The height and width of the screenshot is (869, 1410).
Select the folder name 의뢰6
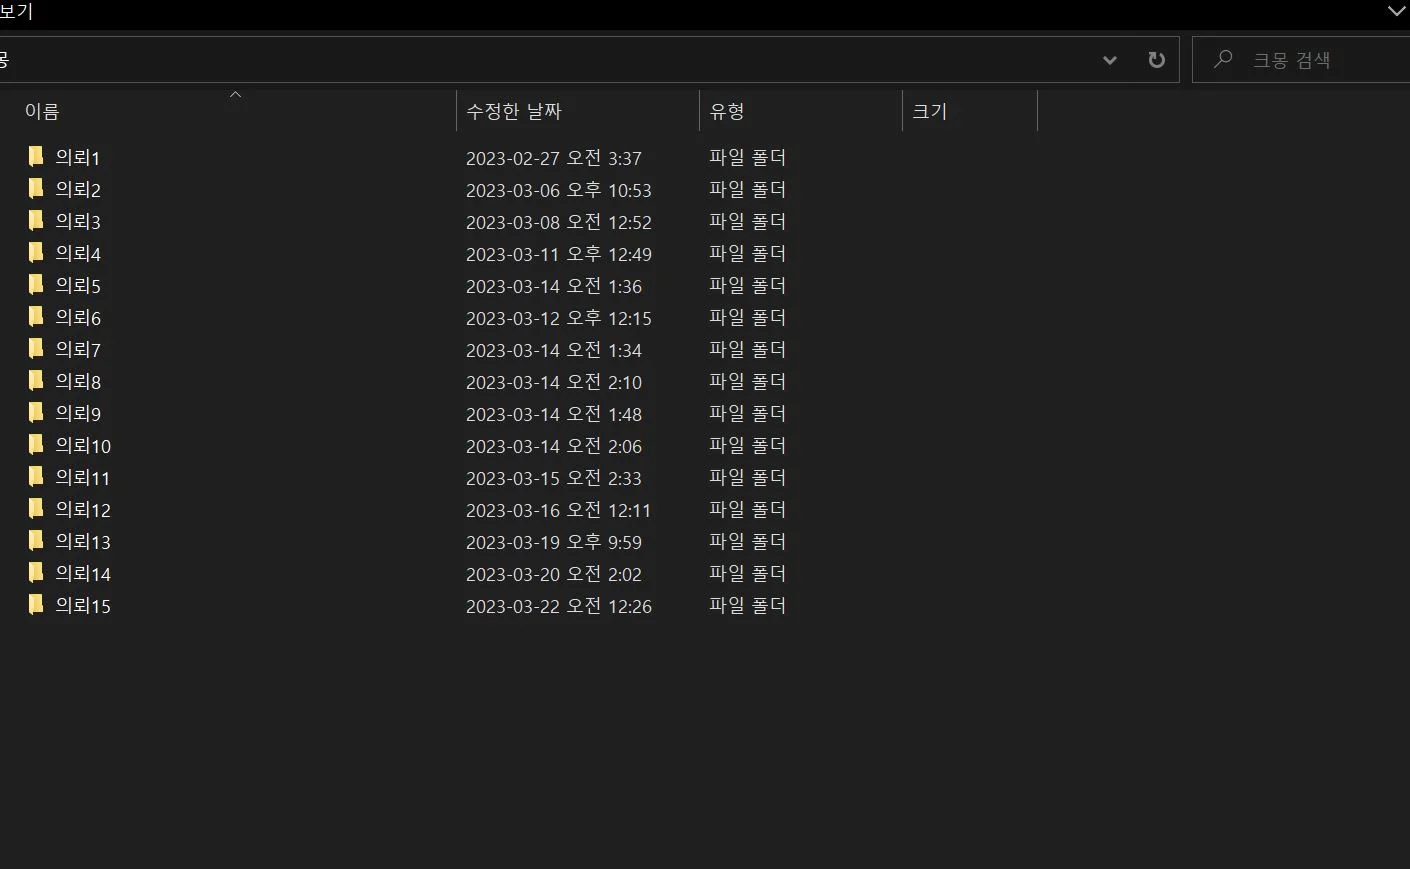pos(78,318)
